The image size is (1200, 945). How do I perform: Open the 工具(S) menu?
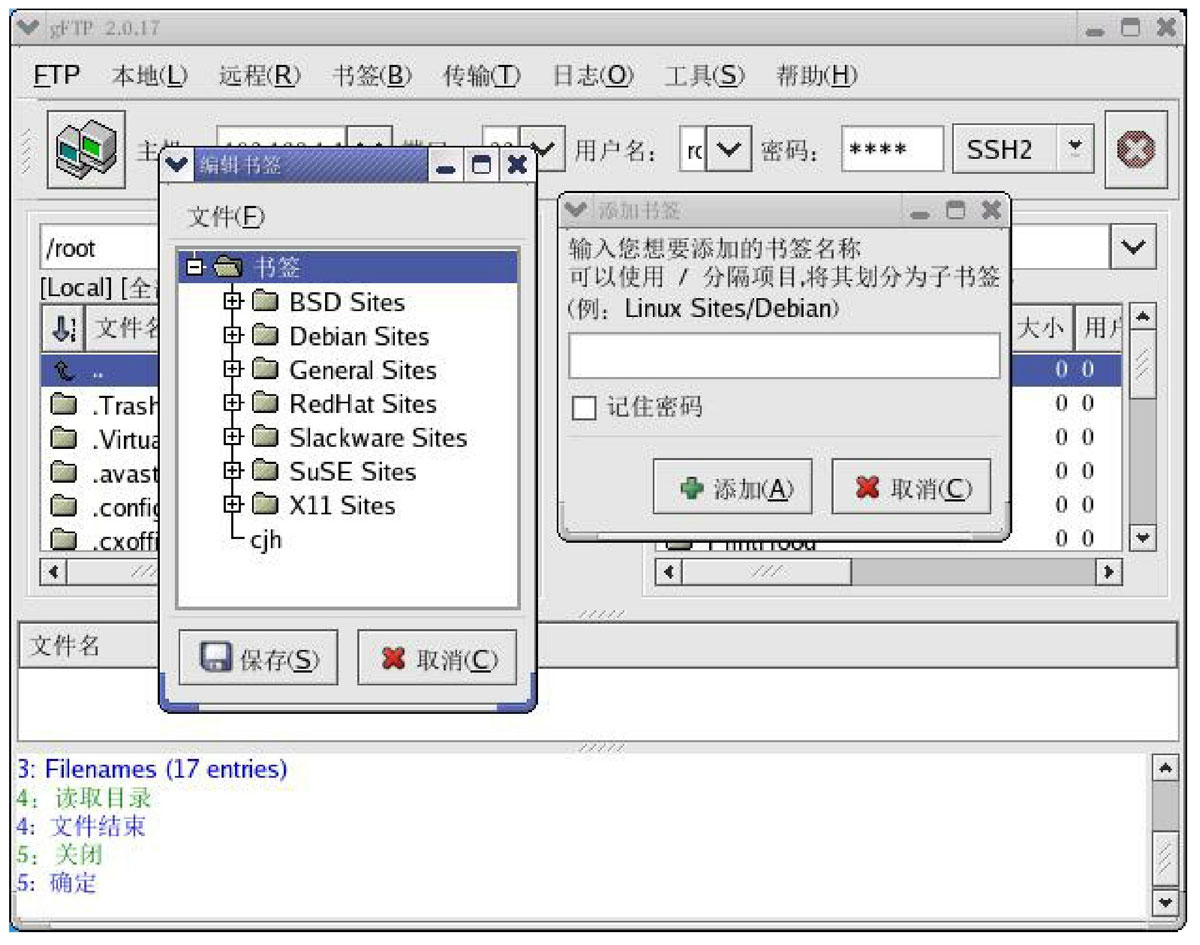(x=705, y=75)
